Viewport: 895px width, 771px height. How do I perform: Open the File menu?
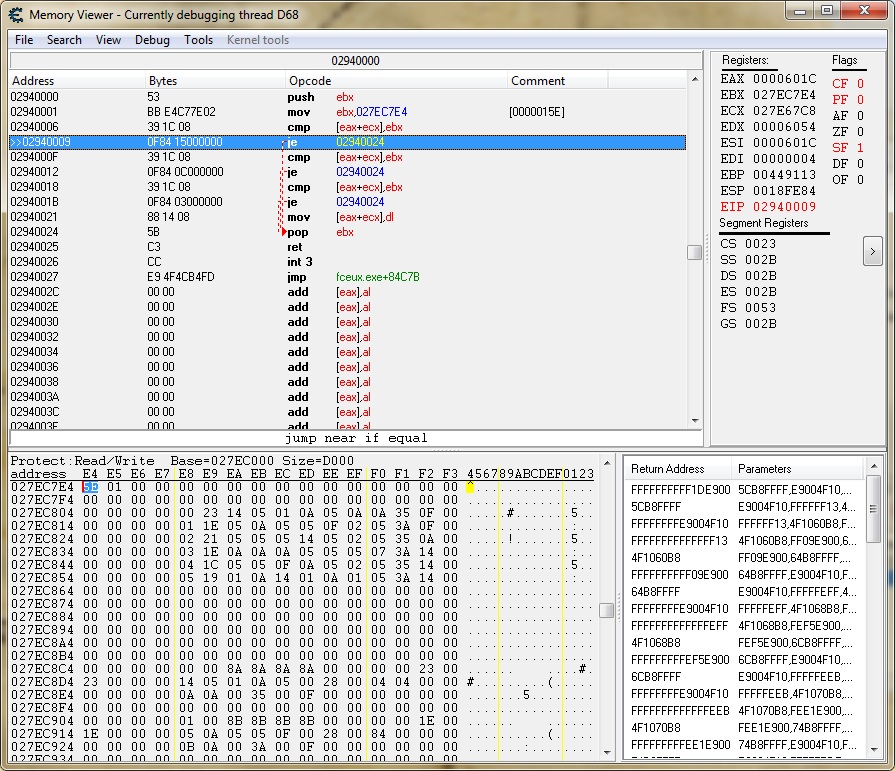[24, 40]
